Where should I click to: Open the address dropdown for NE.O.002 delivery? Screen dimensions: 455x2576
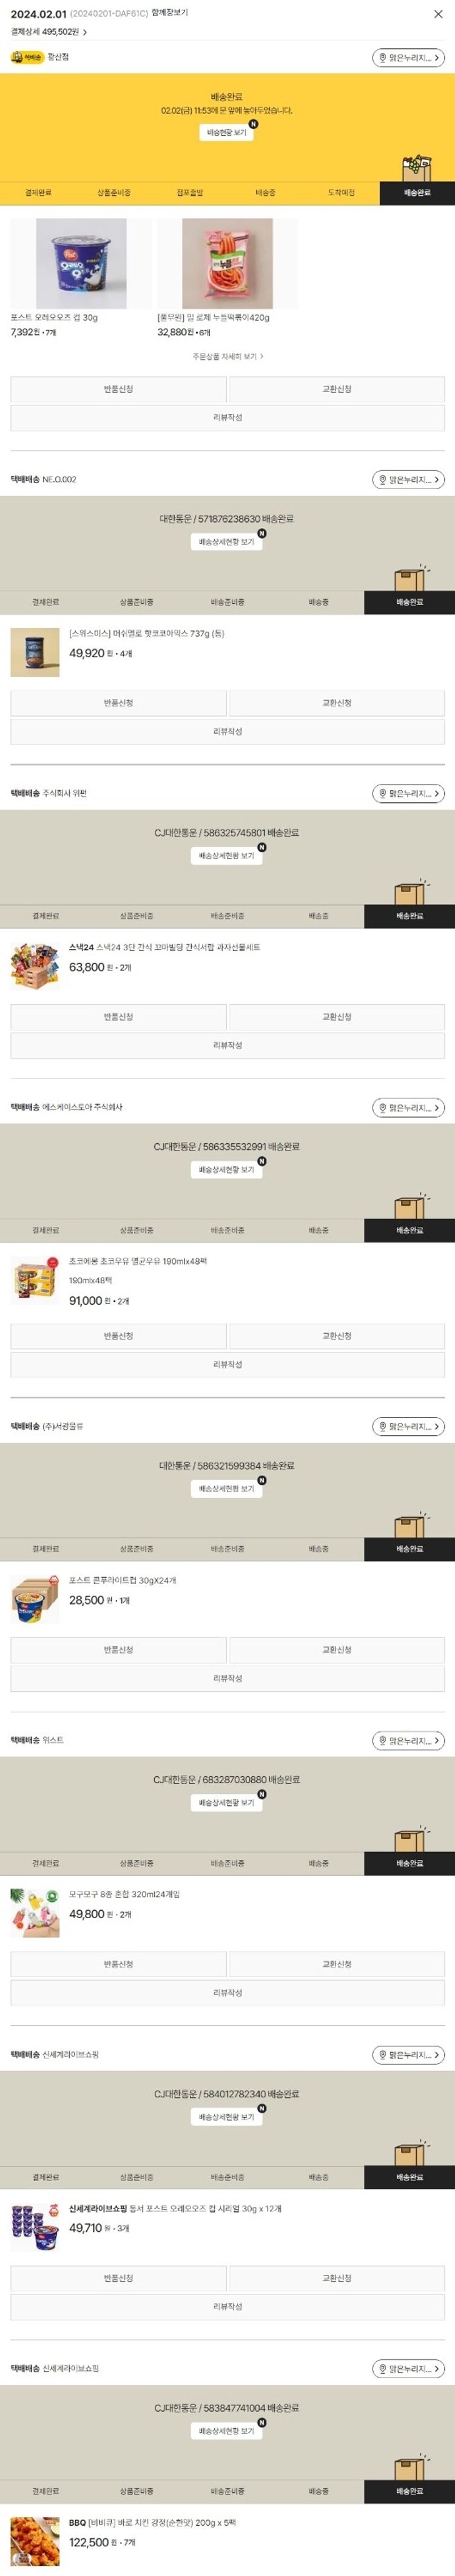click(408, 480)
